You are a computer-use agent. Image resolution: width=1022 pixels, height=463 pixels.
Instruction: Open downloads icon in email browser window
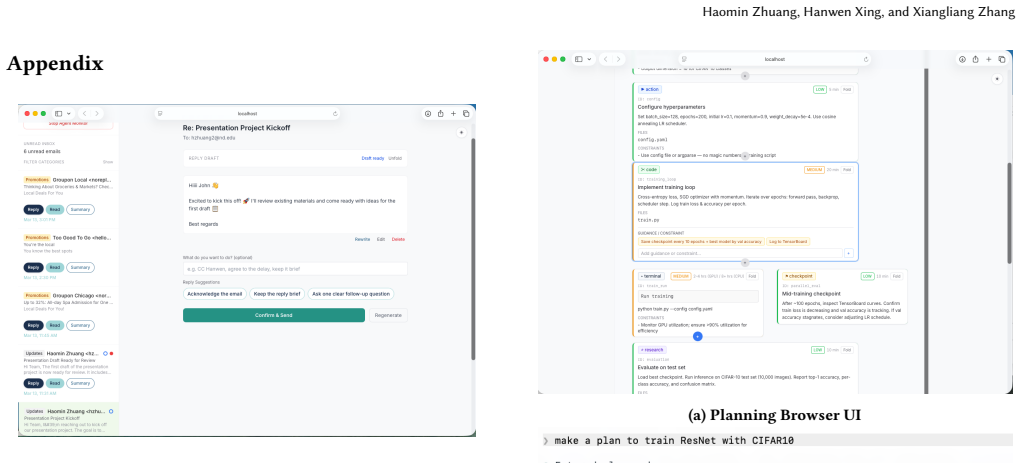[x=428, y=113]
